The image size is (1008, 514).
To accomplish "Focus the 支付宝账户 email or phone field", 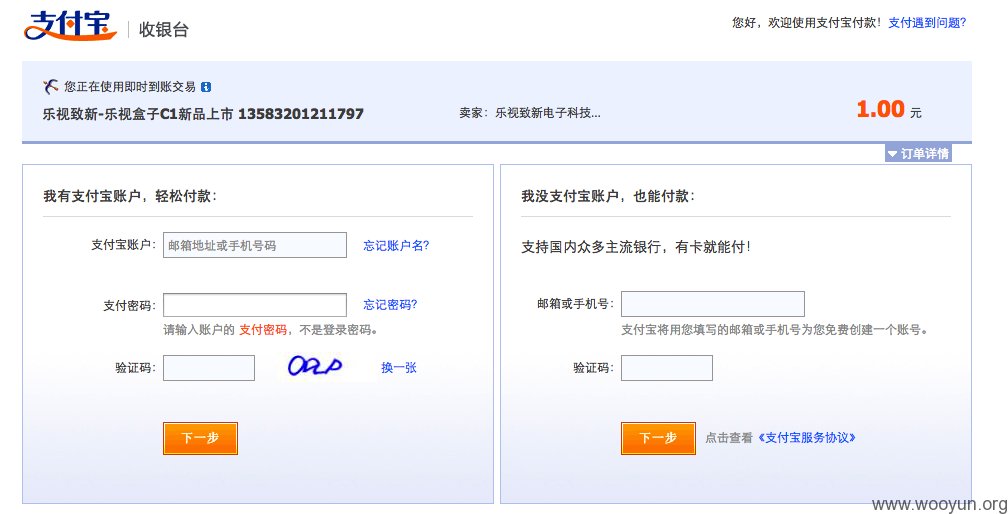I will tap(255, 245).
